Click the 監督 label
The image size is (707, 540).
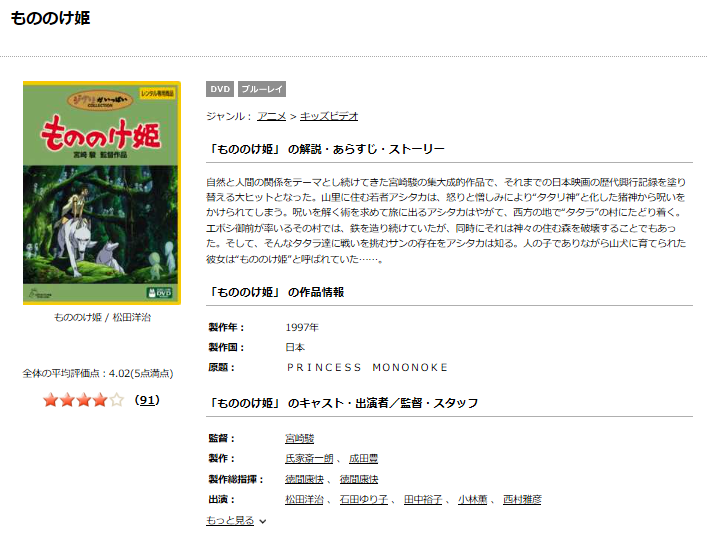tap(222, 438)
